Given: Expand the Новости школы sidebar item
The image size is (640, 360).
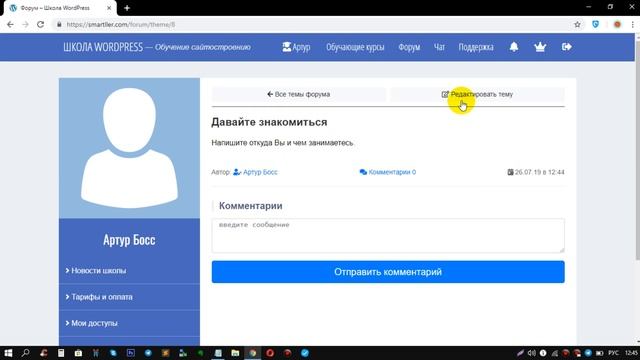Looking at the screenshot, I should [129, 271].
